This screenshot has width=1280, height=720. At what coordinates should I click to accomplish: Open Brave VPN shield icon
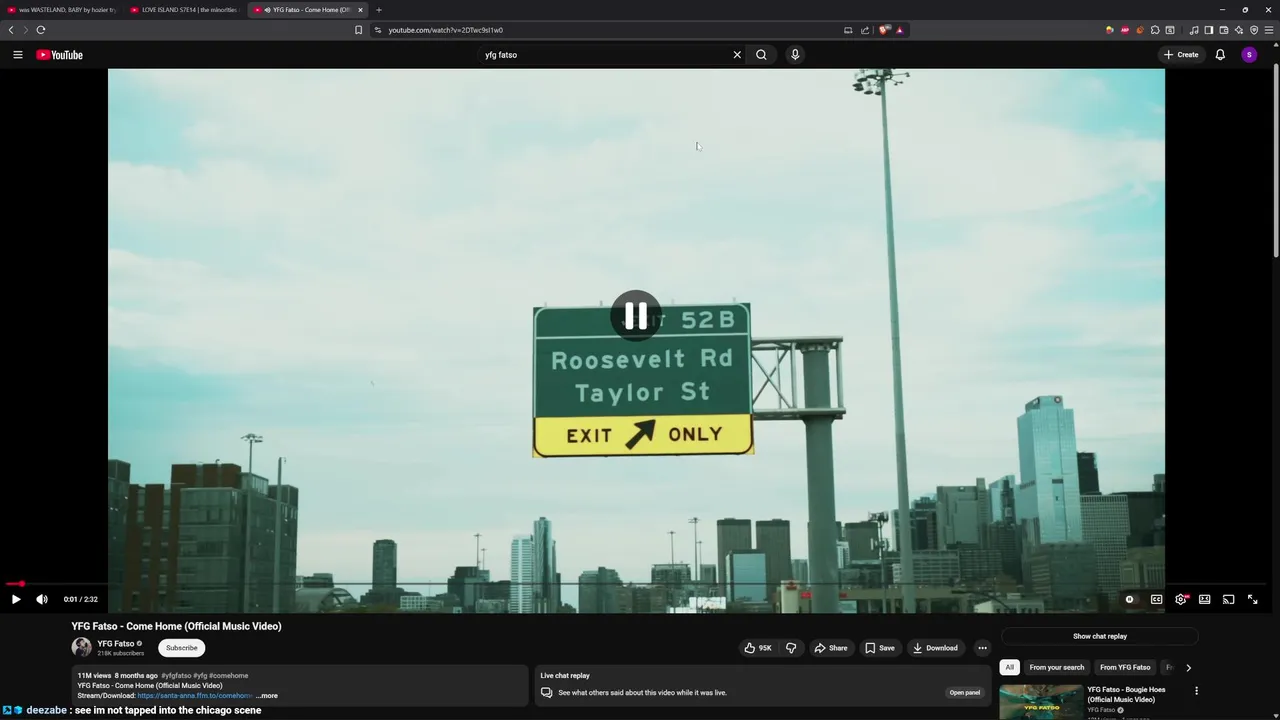pos(1254,30)
